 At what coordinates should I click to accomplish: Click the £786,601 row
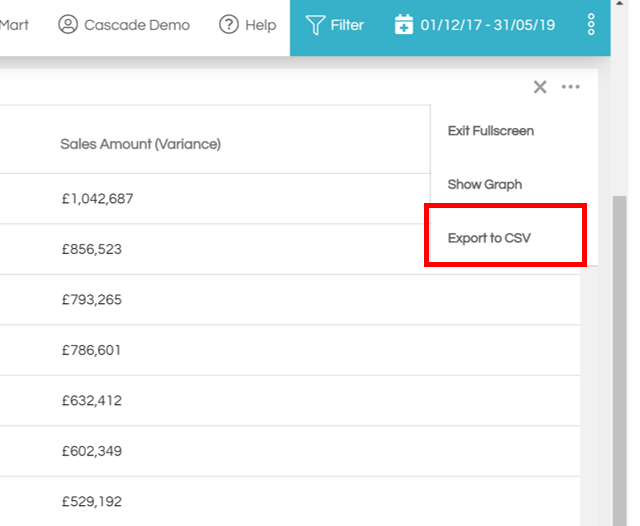click(91, 351)
